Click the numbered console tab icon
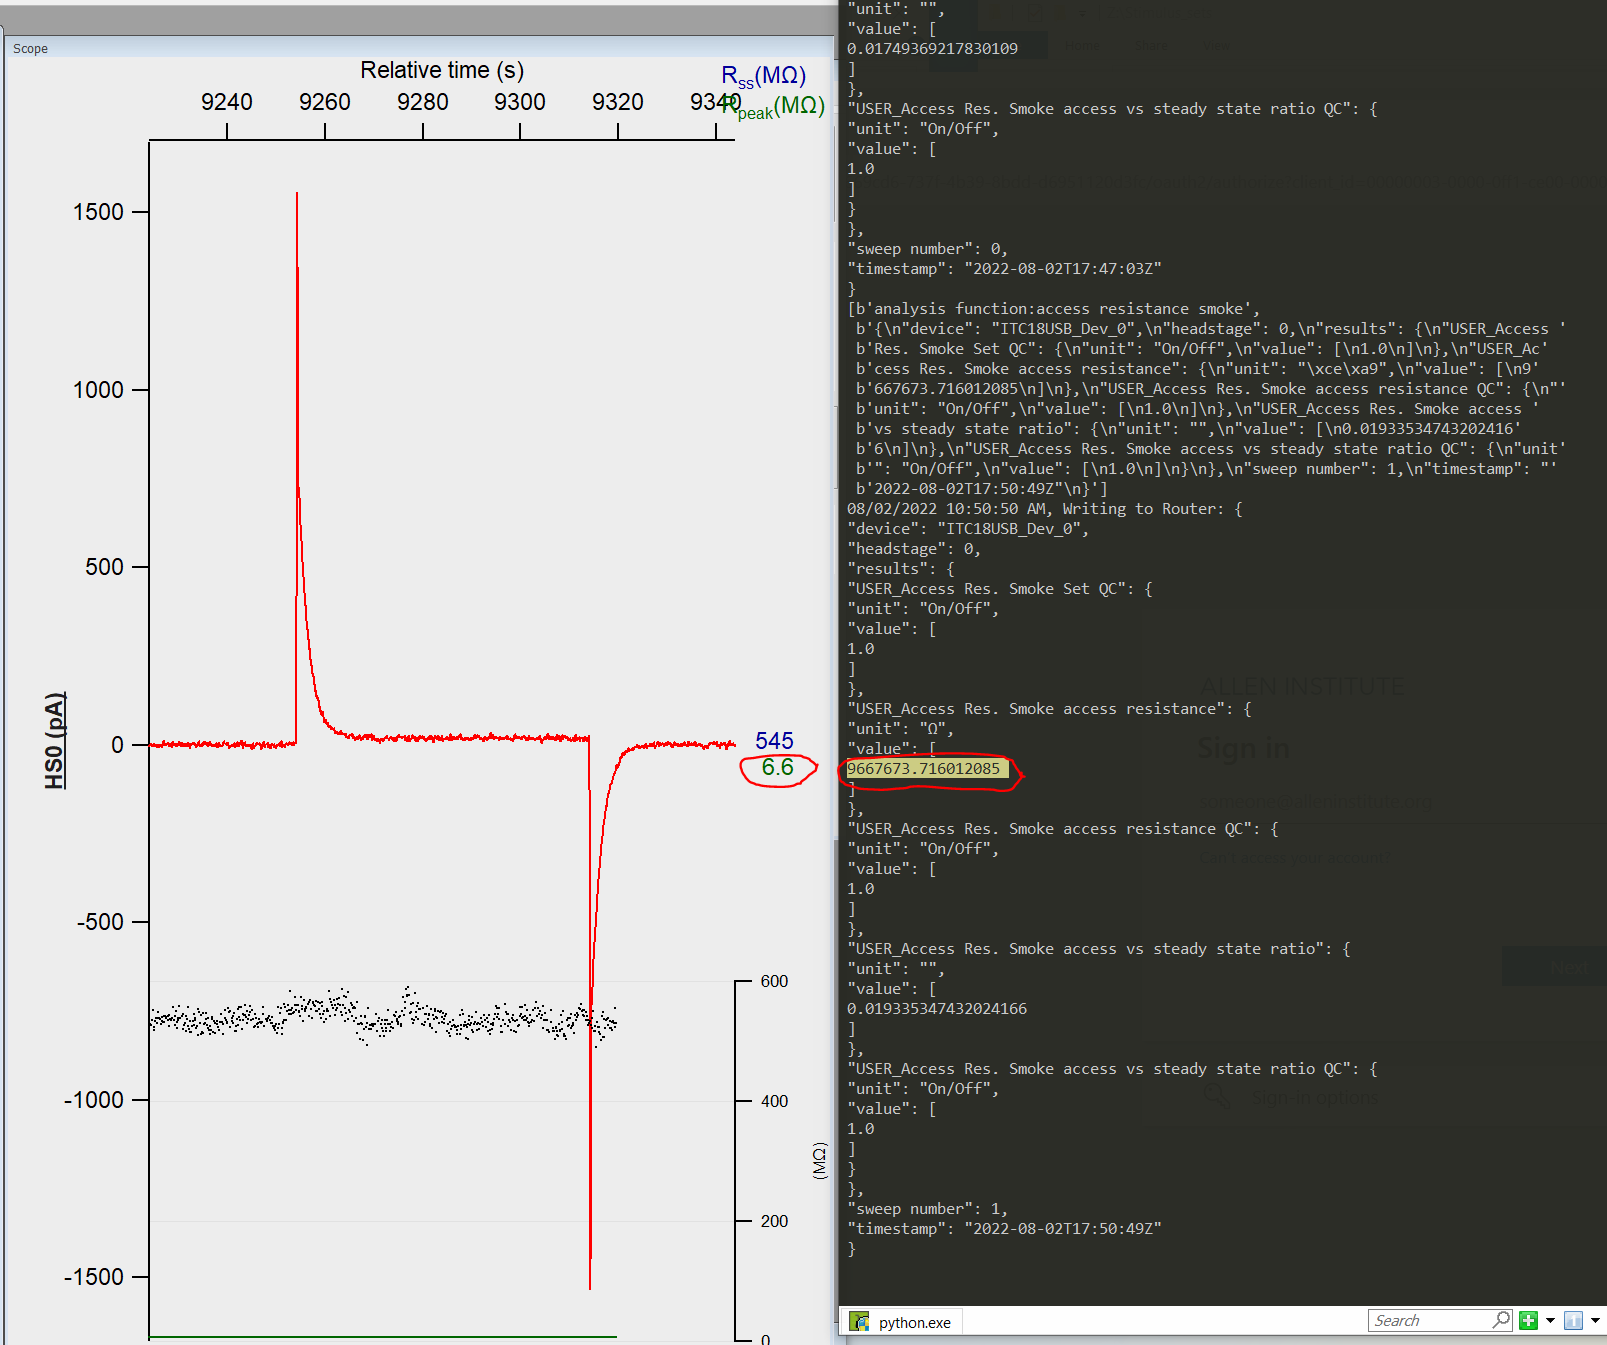The height and width of the screenshot is (1345, 1607). tap(1572, 1320)
